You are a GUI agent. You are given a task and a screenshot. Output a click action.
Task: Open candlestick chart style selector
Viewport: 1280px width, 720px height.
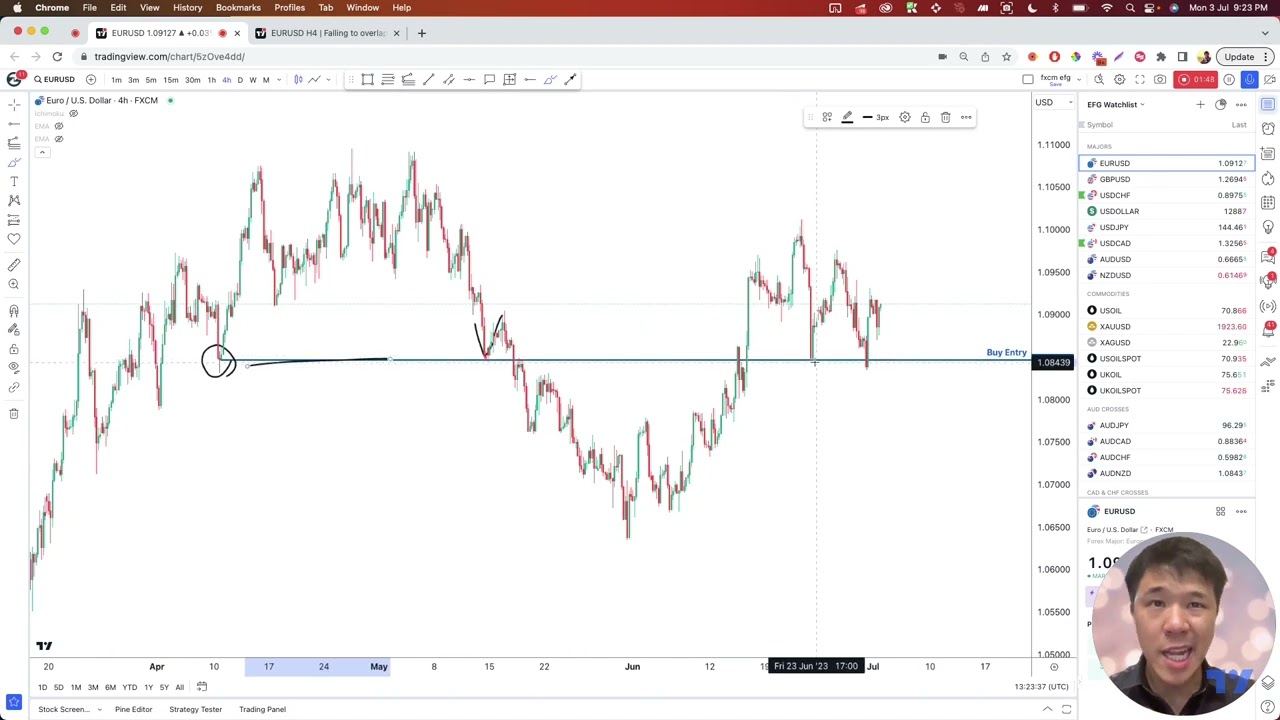point(298,79)
